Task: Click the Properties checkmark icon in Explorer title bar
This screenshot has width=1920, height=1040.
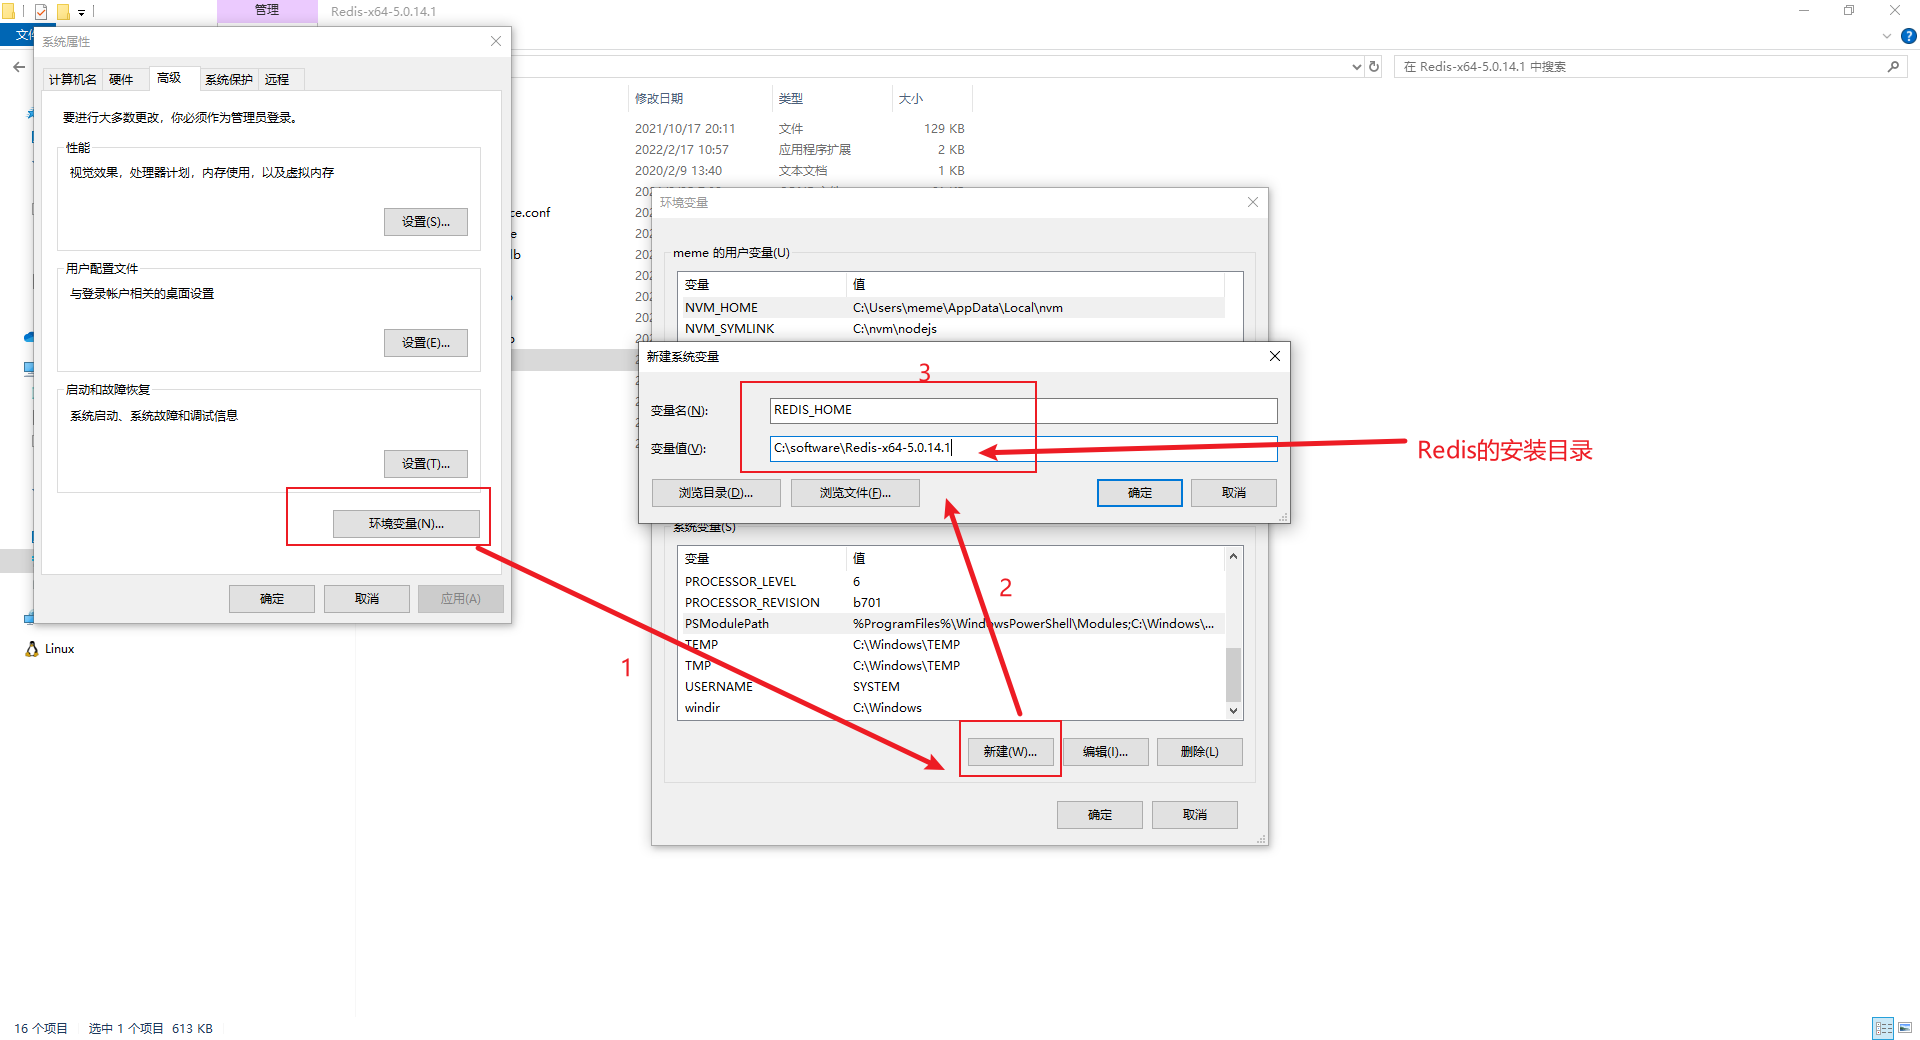Action: pyautogui.click(x=41, y=12)
